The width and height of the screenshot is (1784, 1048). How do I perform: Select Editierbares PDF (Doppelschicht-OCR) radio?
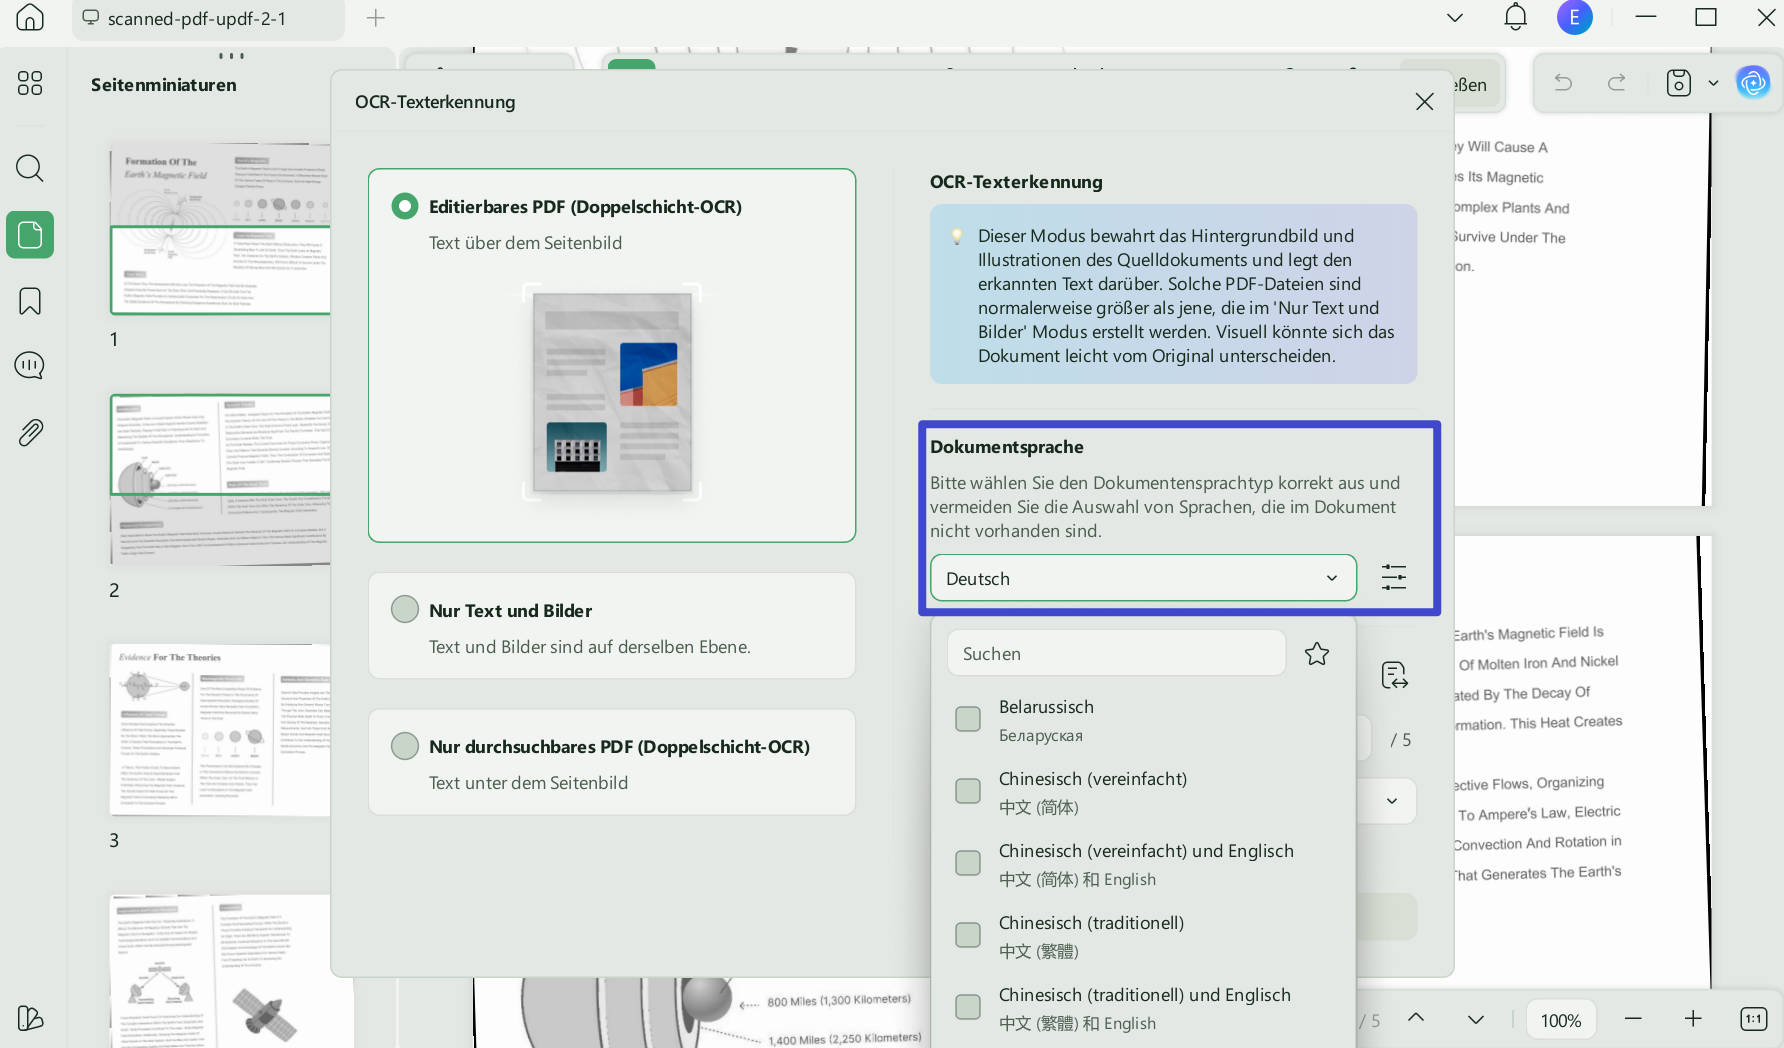pyautogui.click(x=405, y=206)
